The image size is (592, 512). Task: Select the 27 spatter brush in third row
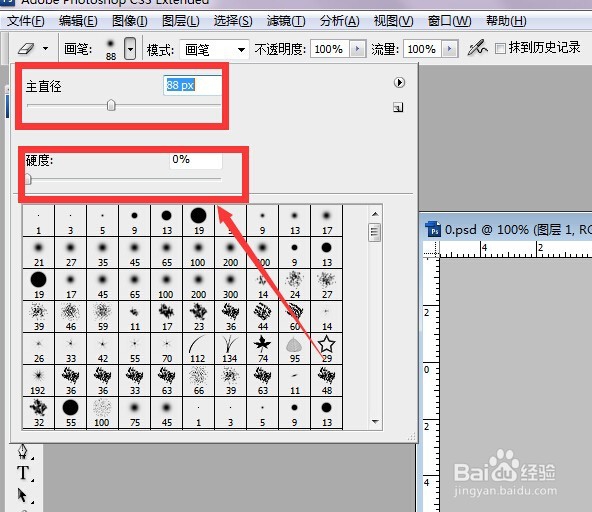(327, 285)
